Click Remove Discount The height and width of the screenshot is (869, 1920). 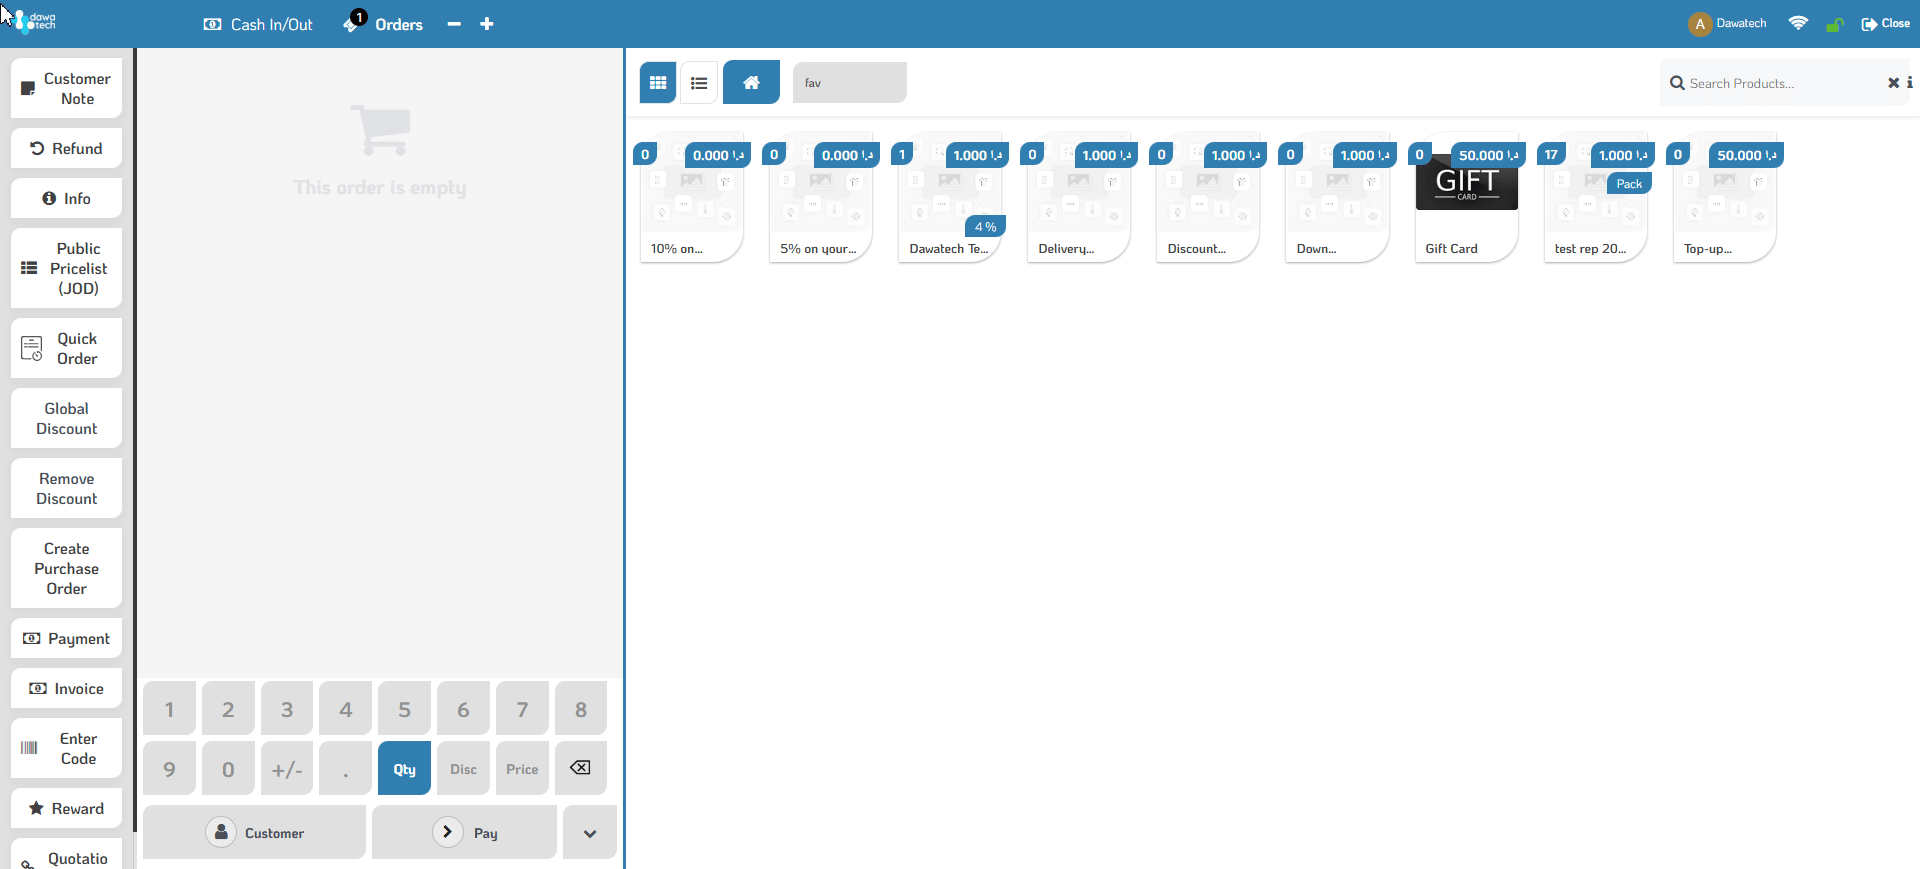[x=67, y=488]
